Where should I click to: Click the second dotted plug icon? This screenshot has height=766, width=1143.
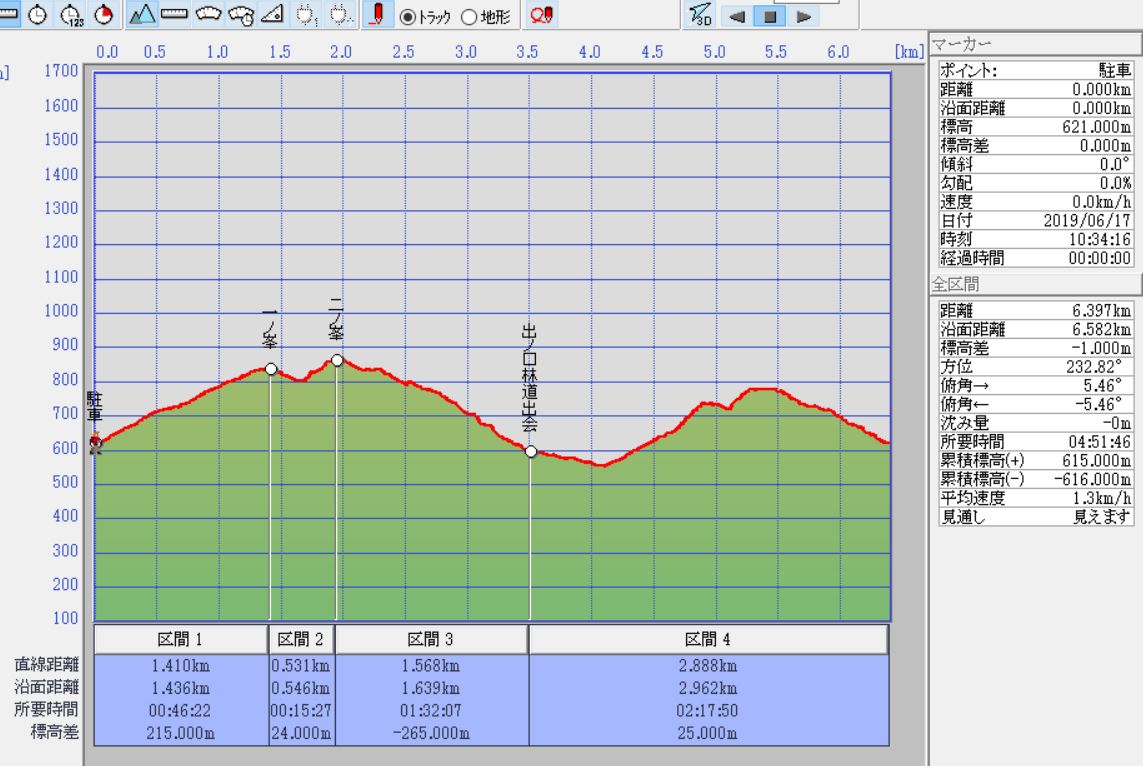tap(340, 15)
